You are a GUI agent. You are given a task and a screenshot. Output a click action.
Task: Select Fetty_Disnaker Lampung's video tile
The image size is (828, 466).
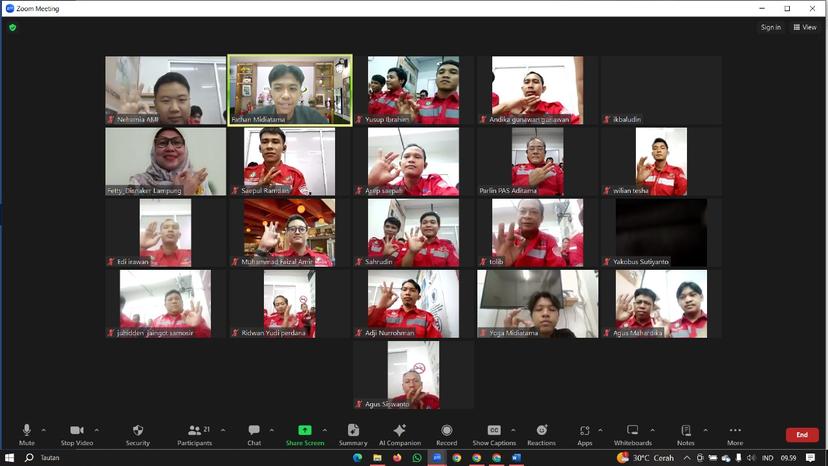[165, 162]
